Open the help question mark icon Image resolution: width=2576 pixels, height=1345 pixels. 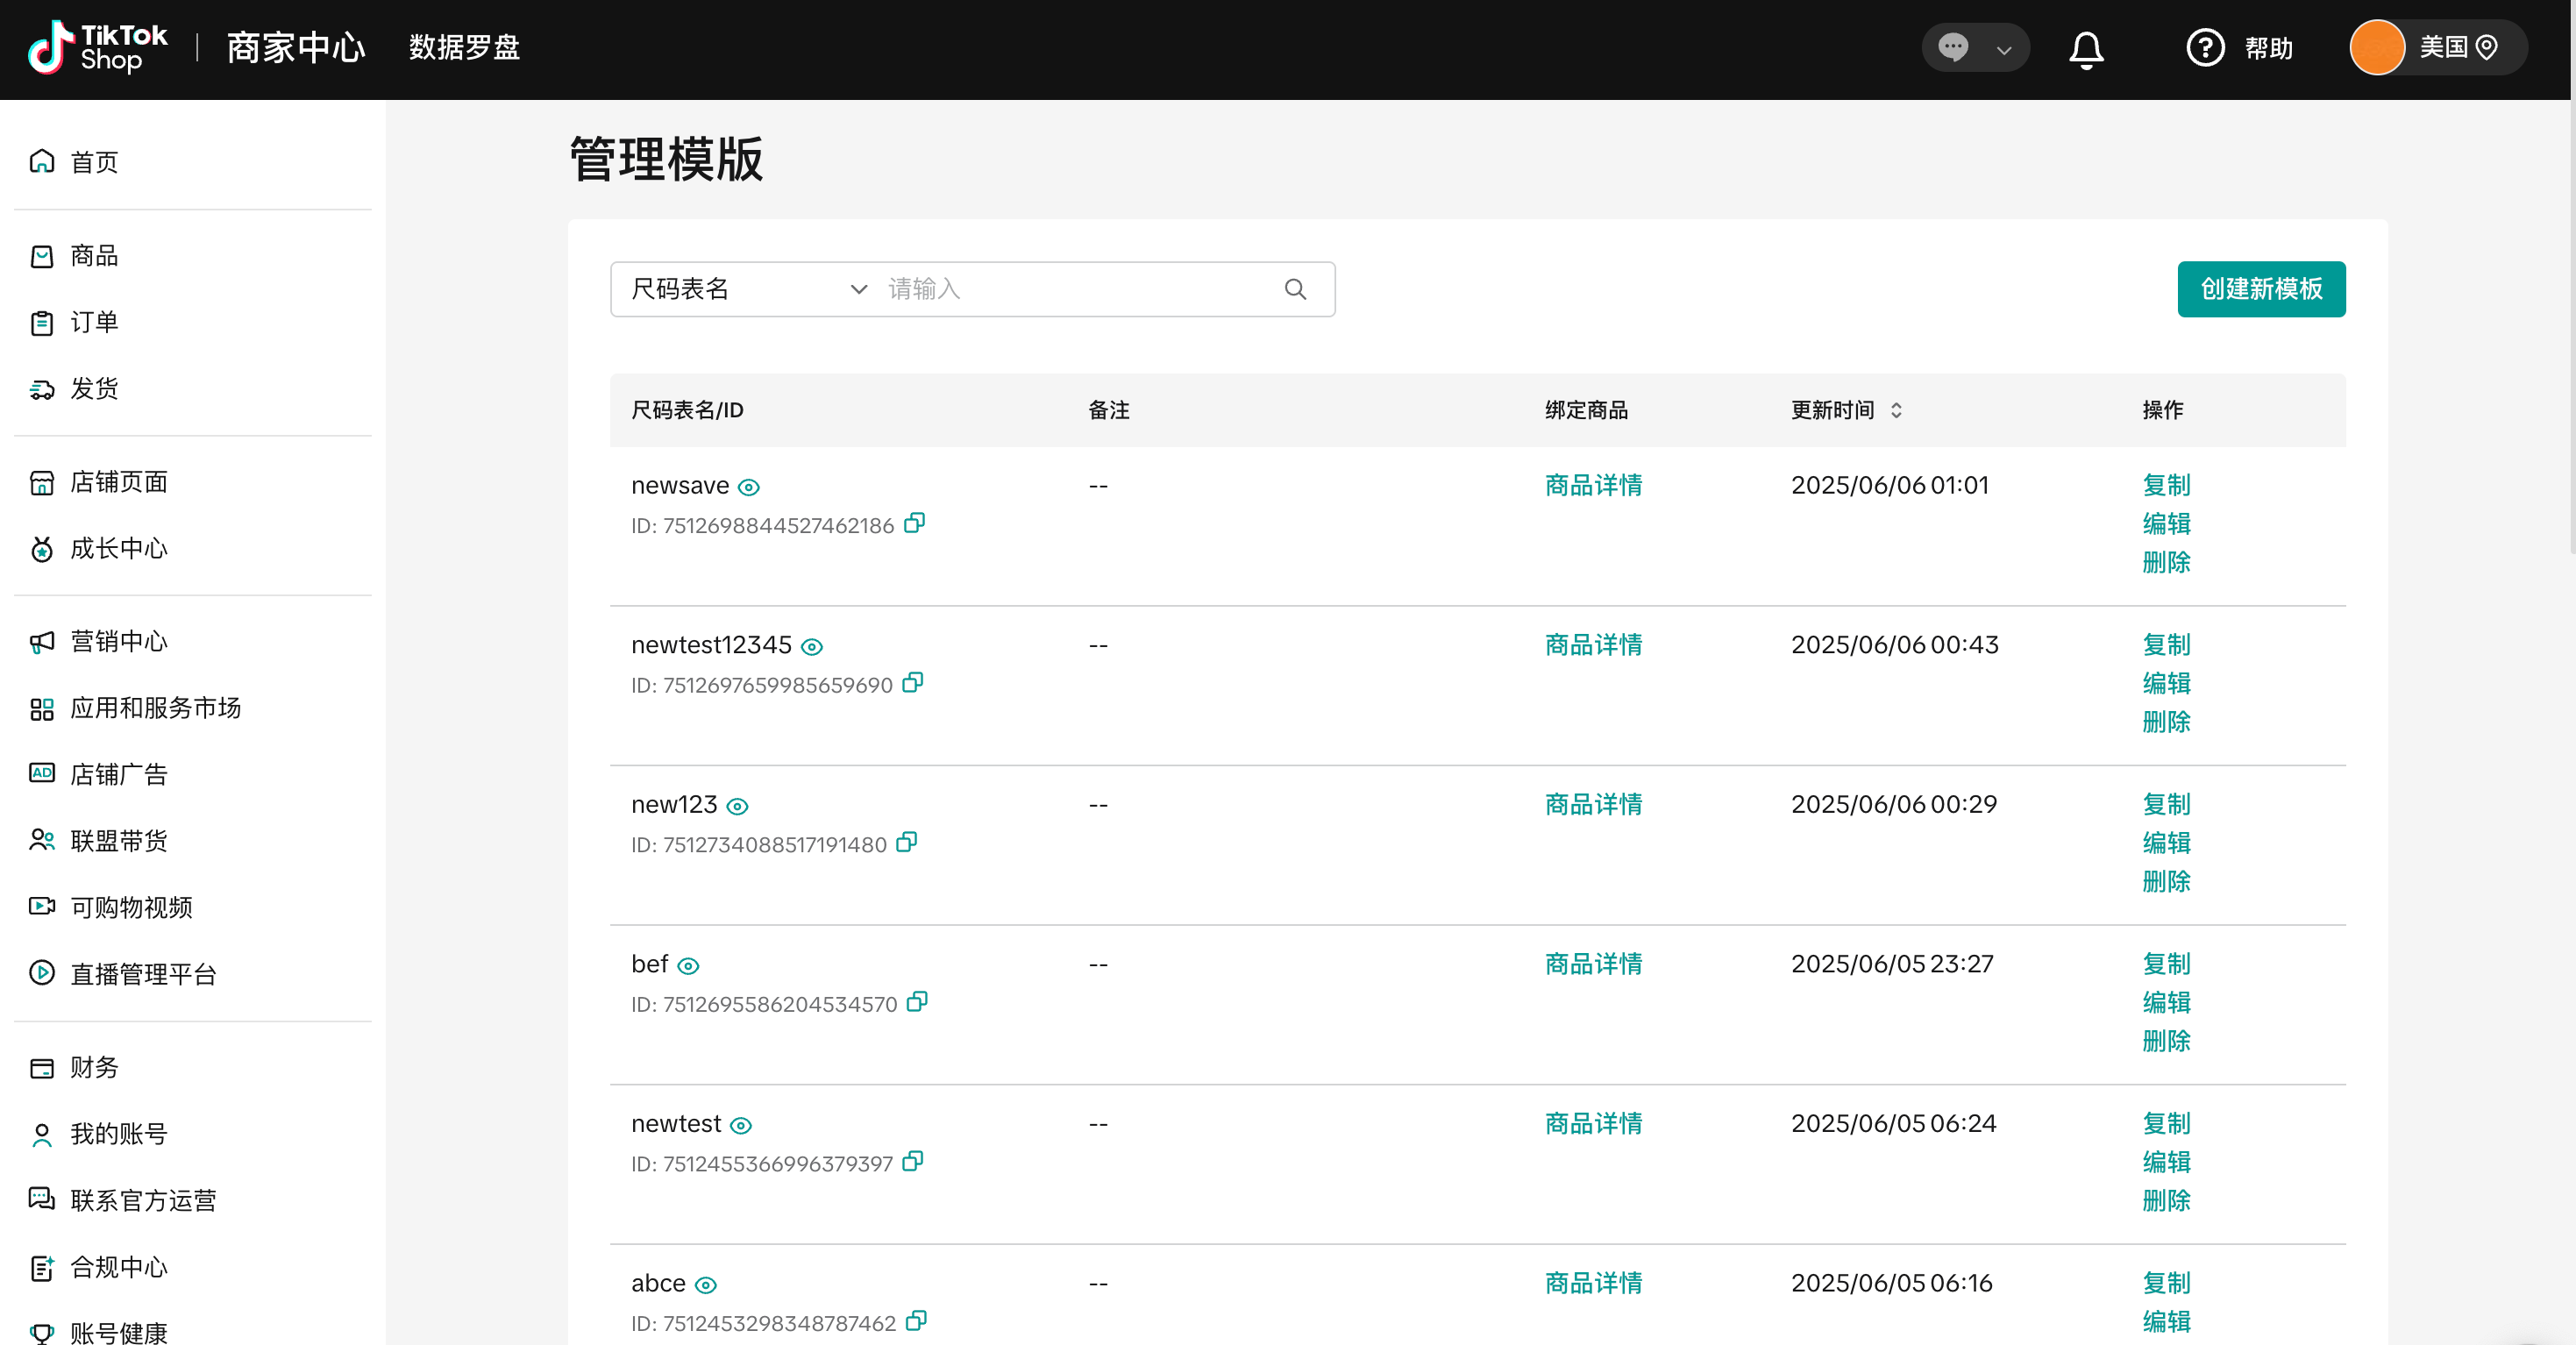[x=2204, y=48]
